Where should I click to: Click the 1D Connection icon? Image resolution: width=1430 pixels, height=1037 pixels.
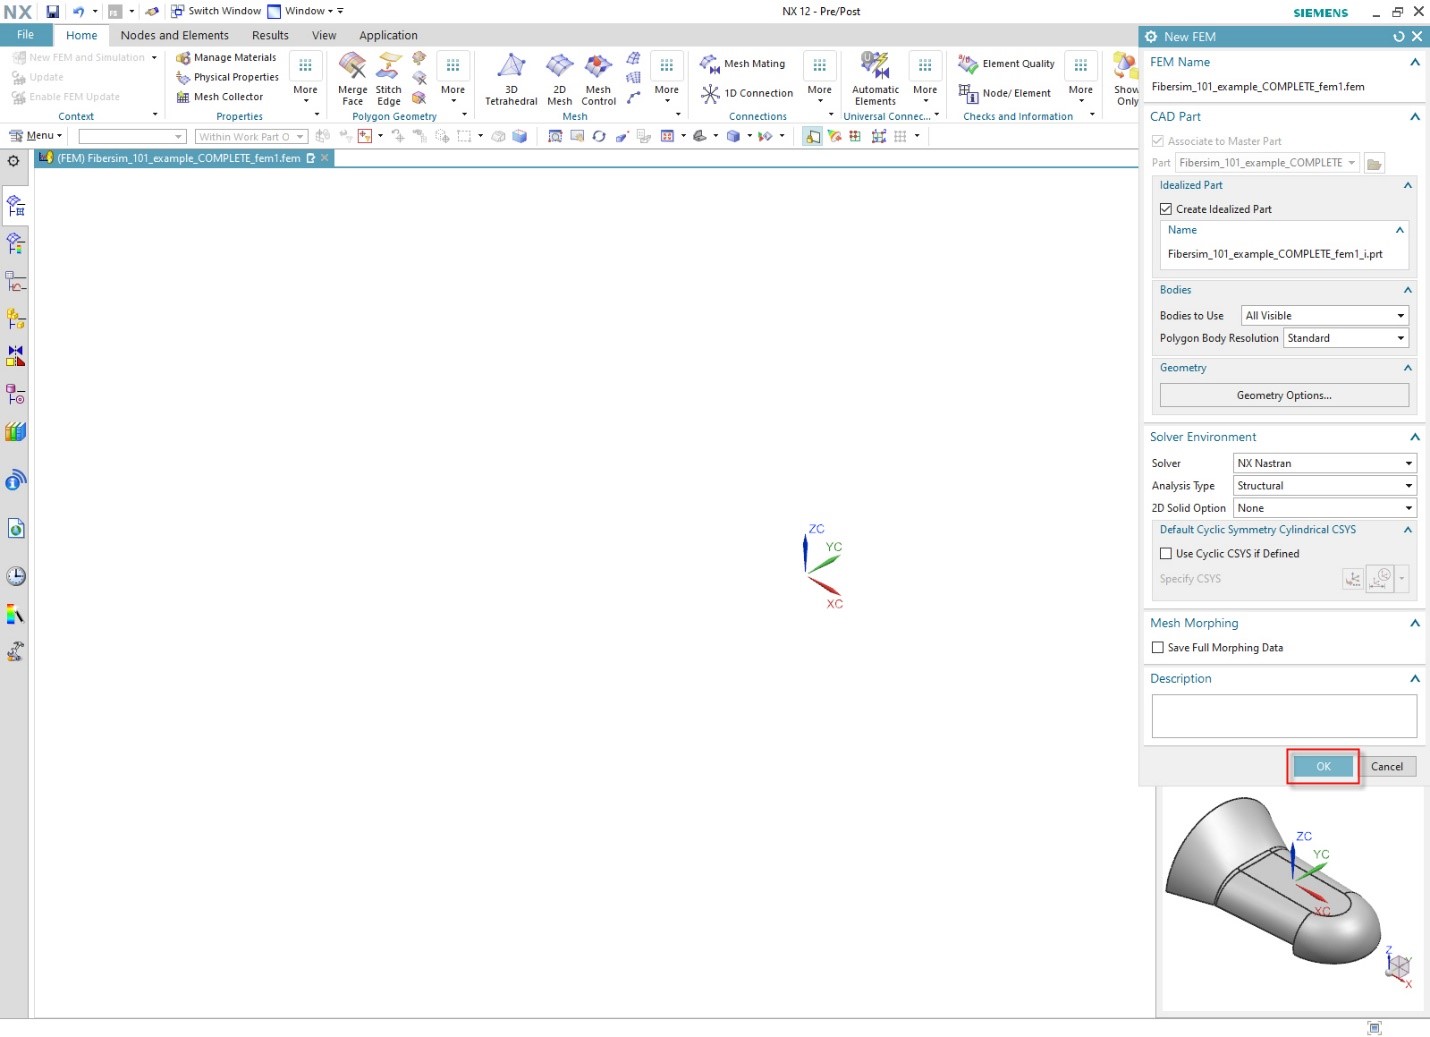coord(745,93)
